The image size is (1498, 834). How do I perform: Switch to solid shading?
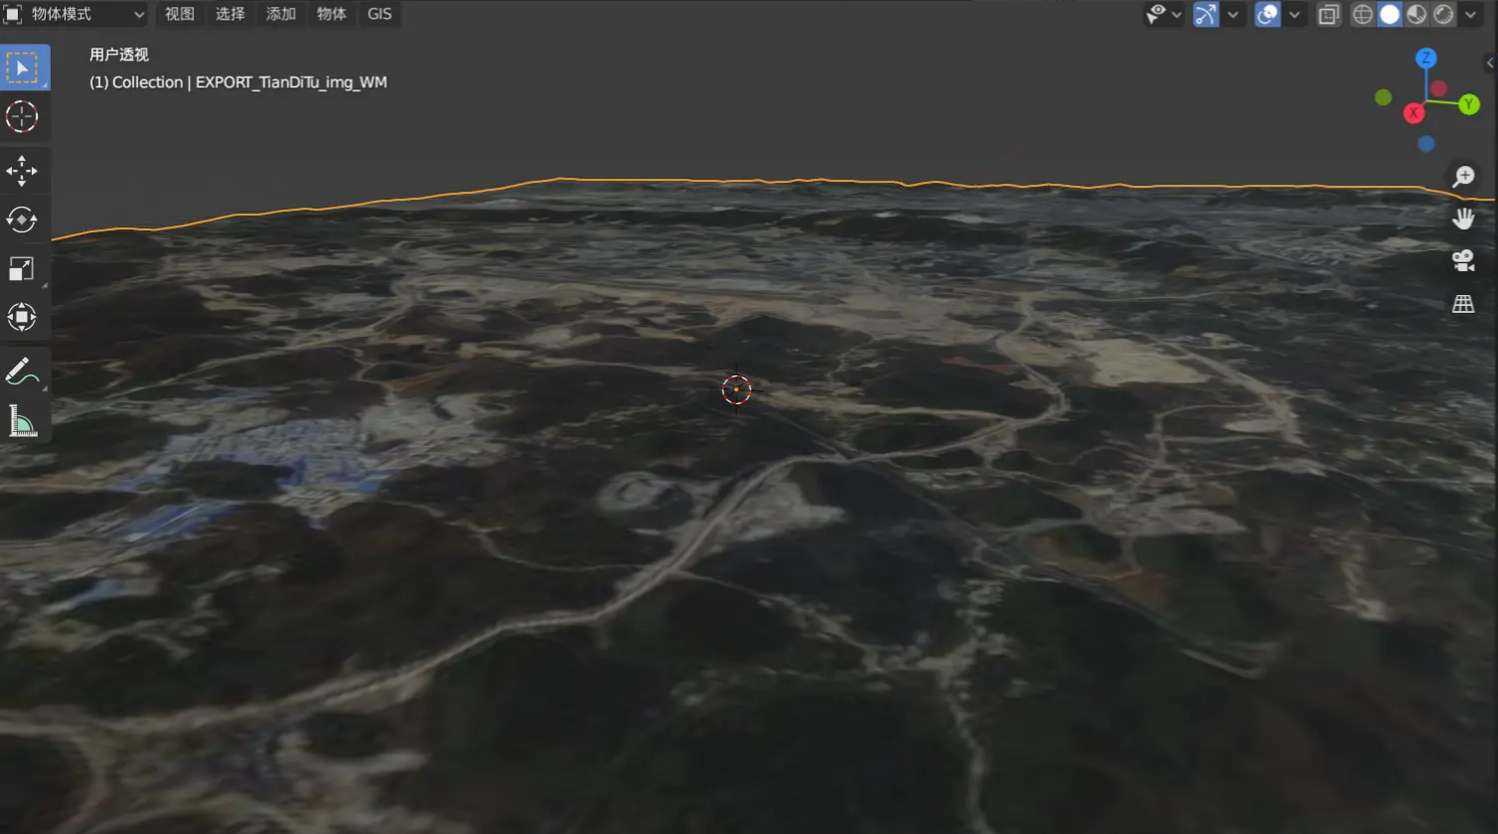click(1390, 14)
